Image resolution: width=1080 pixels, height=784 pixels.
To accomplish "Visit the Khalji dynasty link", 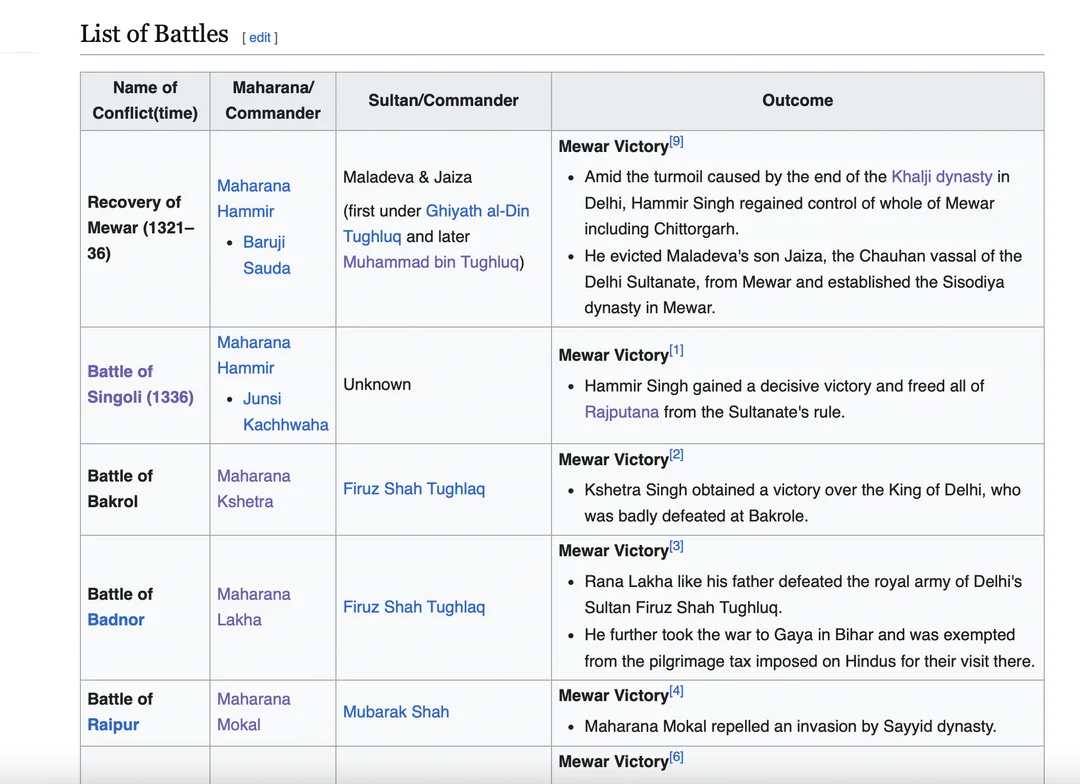I will [941, 177].
